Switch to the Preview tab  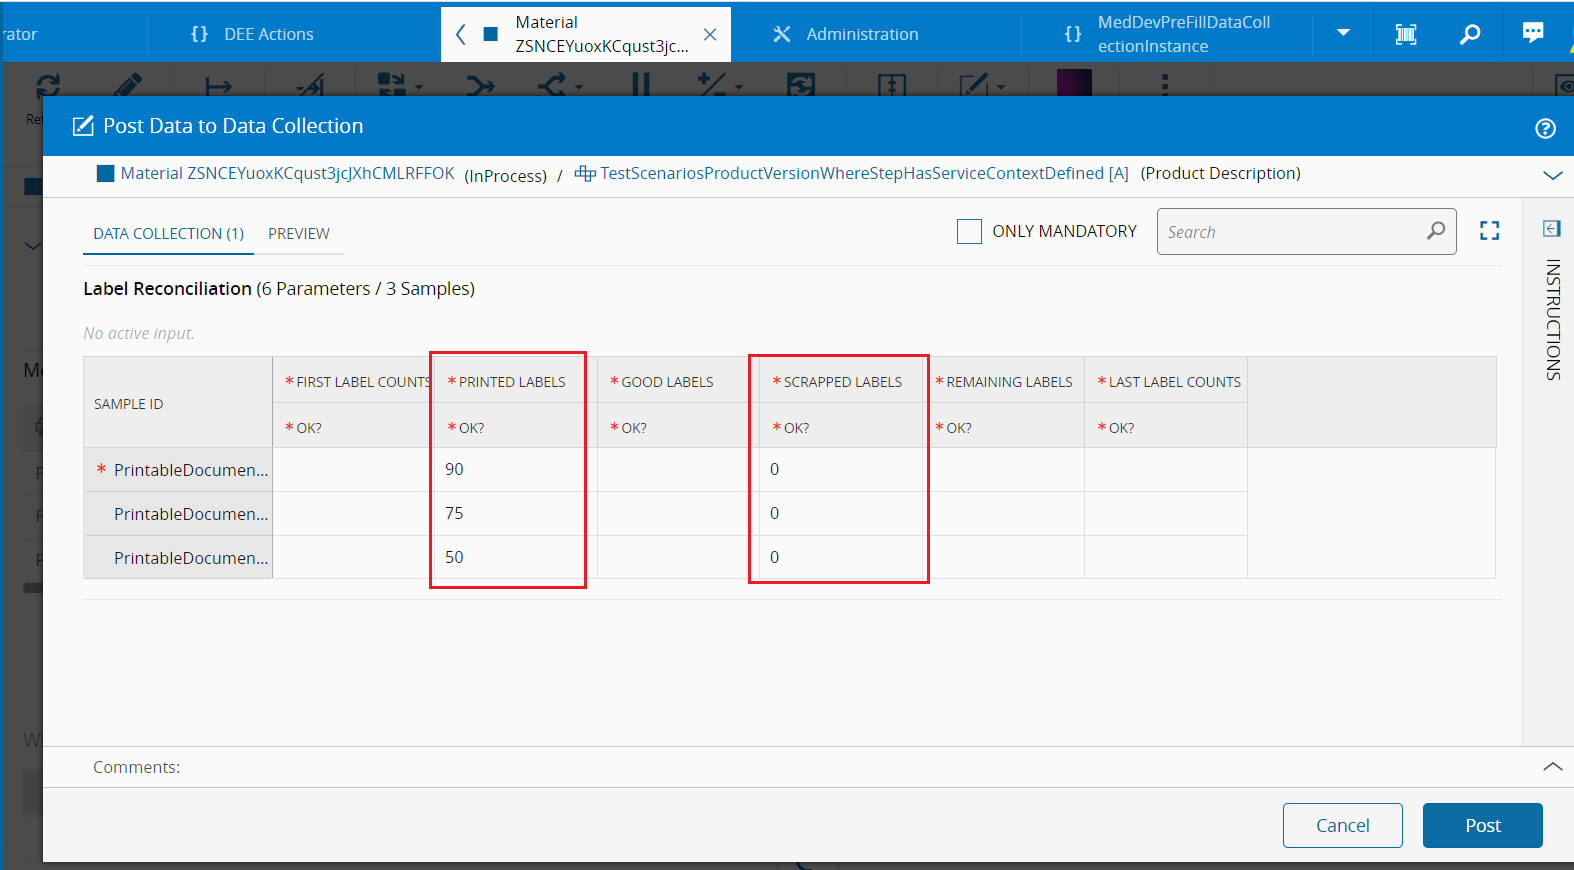click(x=298, y=233)
